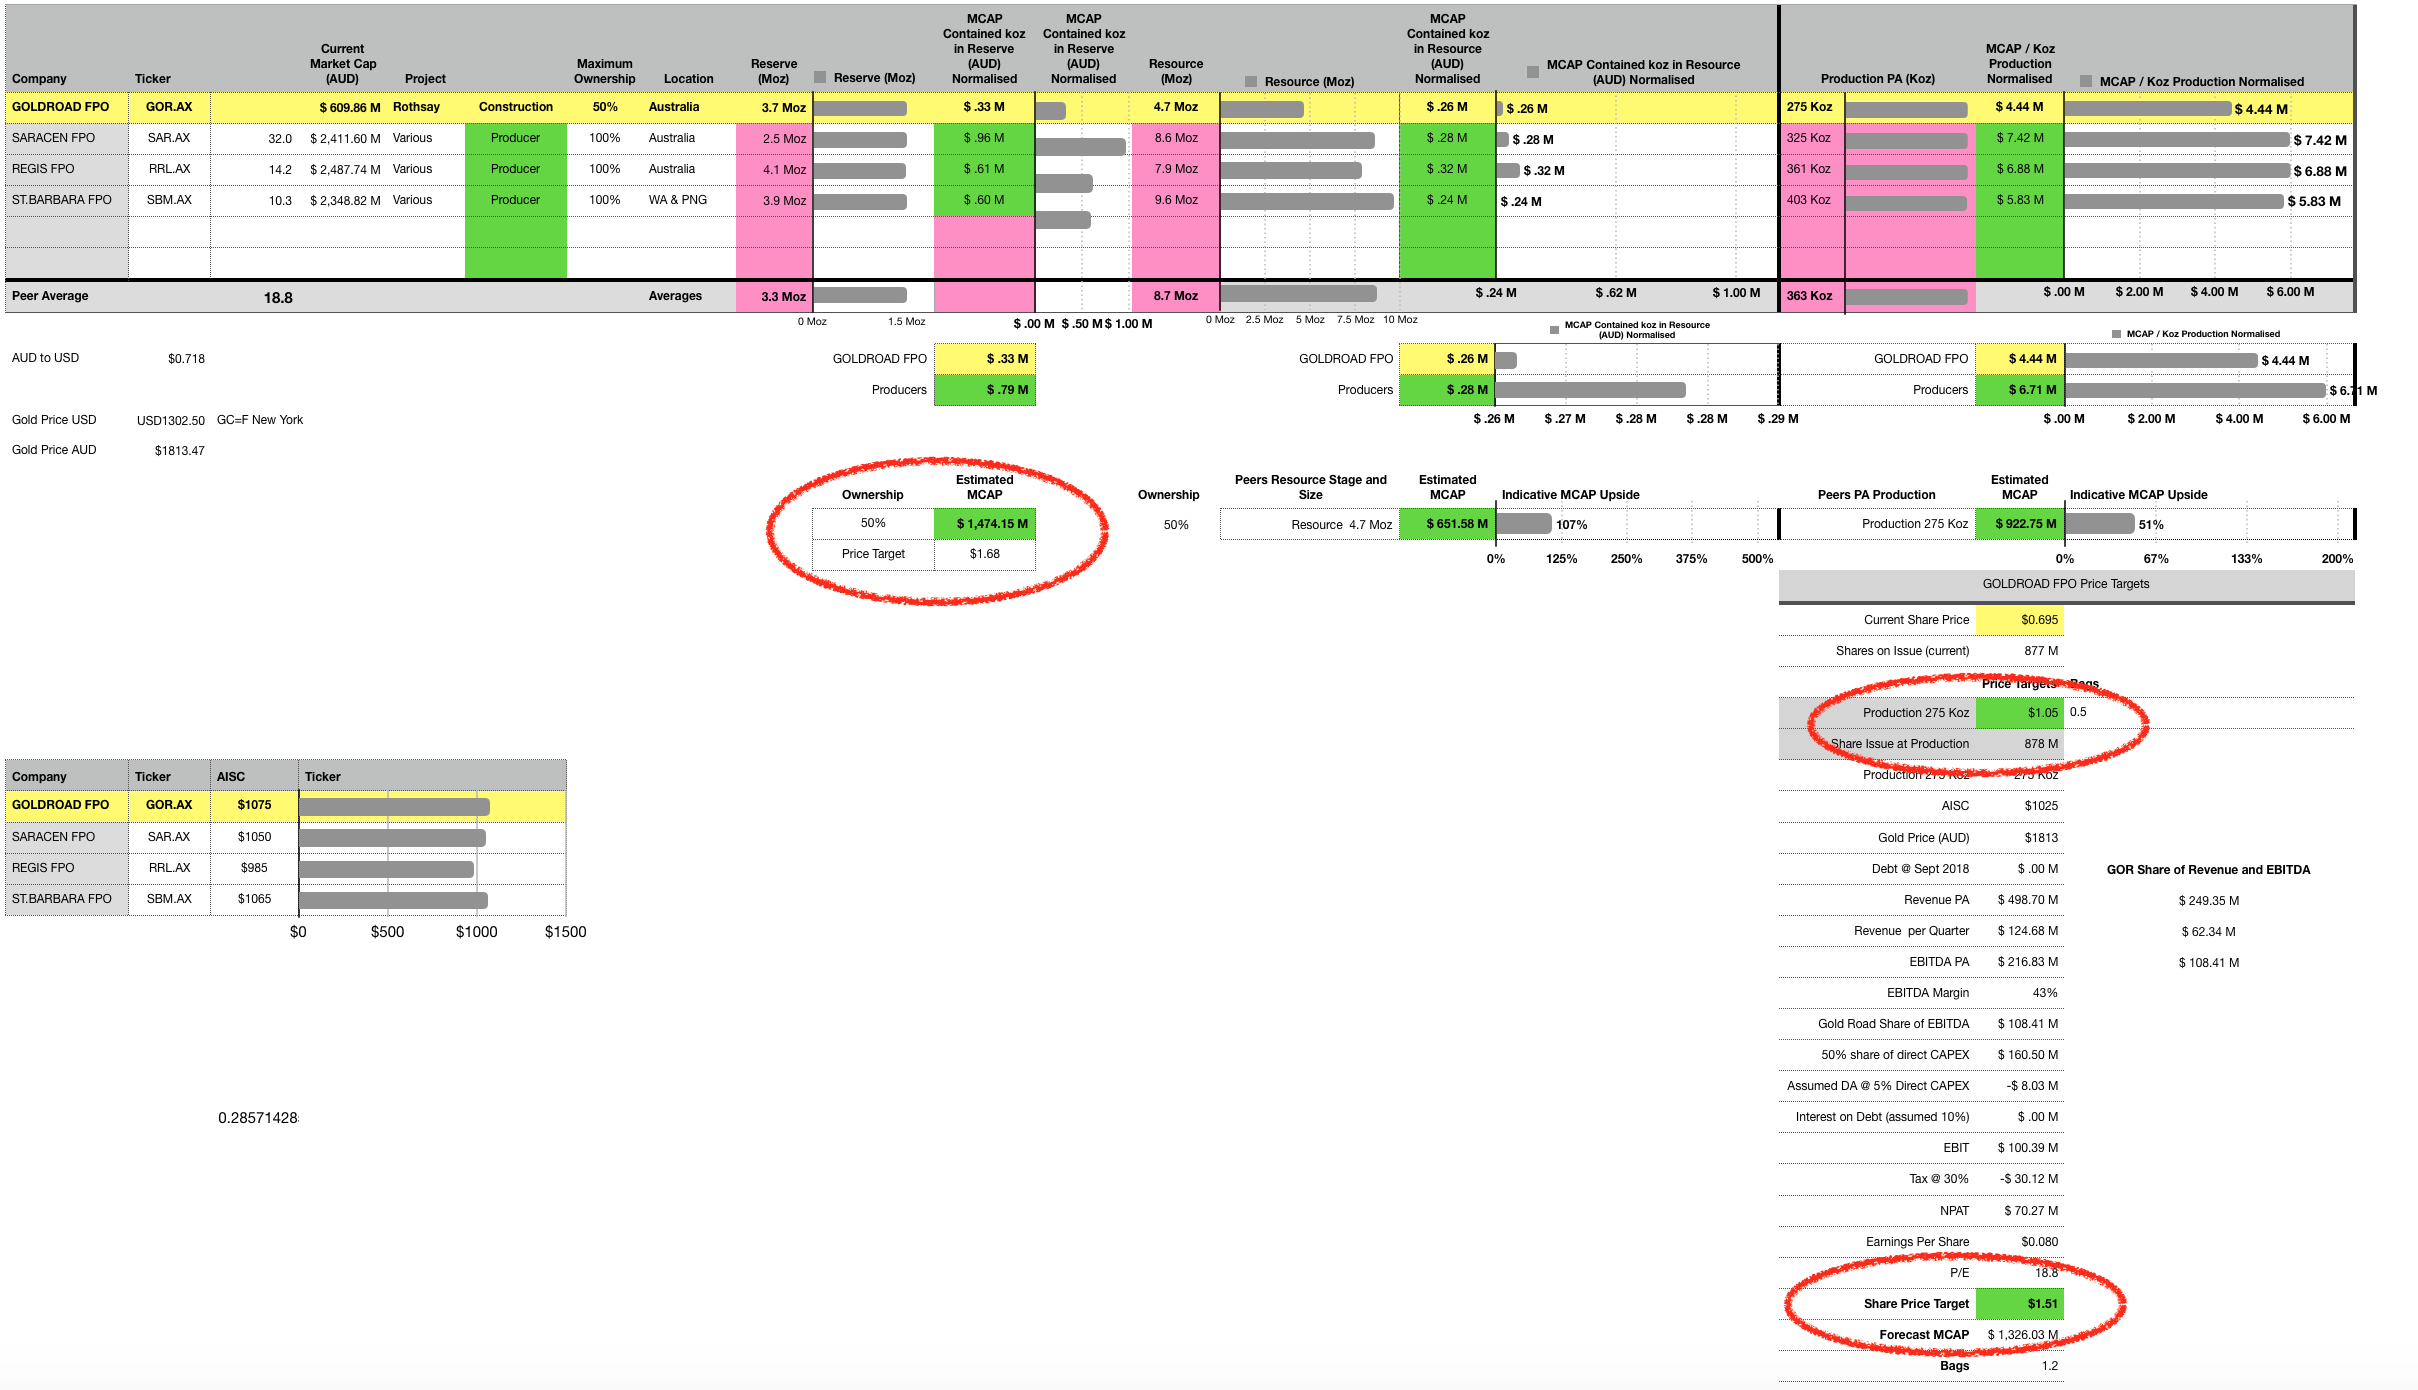Click the stray 0.28571428 cell
Image resolution: width=2418 pixels, height=1390 pixels.
click(258, 1118)
